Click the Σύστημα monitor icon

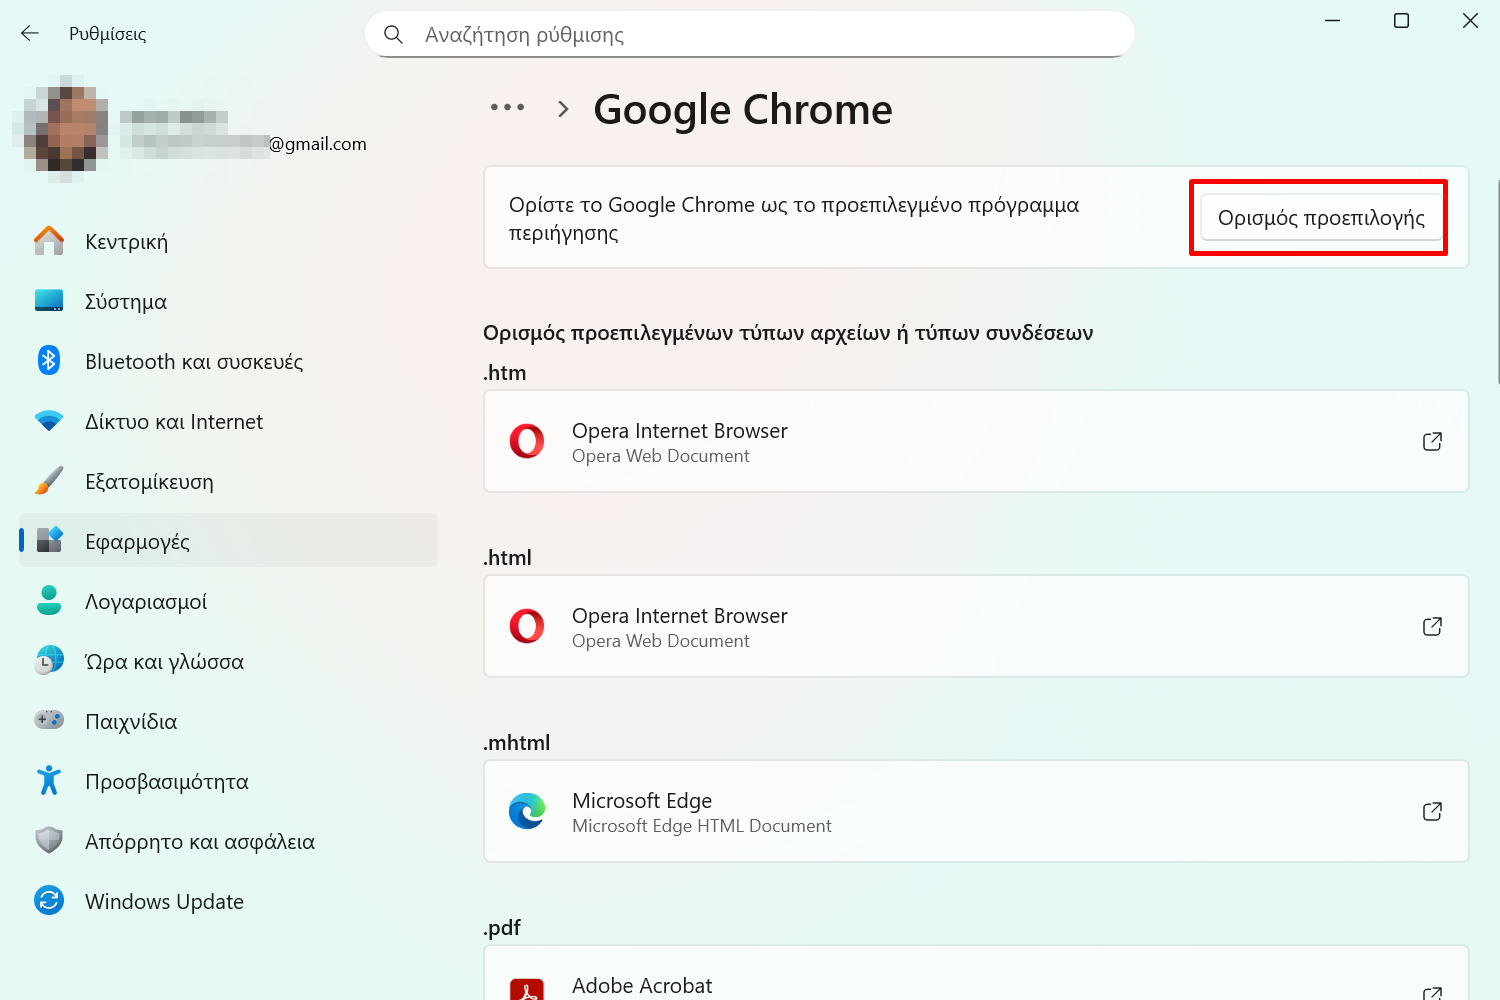[49, 301]
